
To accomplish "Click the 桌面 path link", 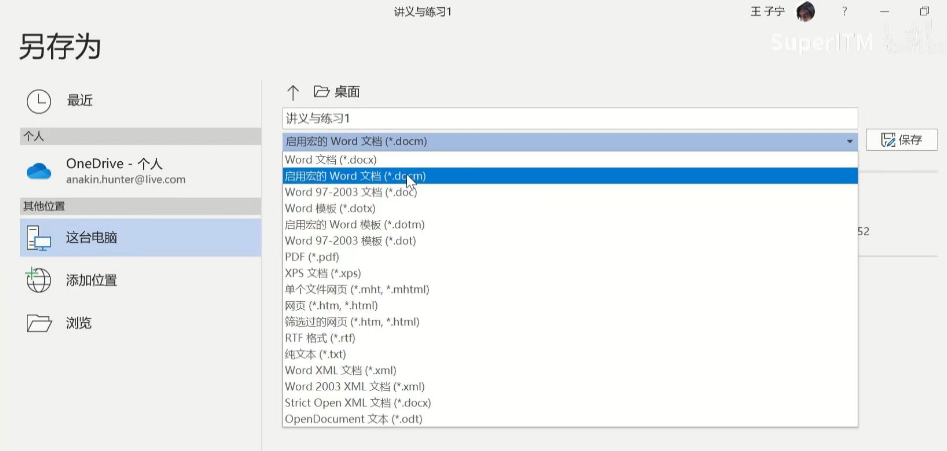I will click(x=347, y=92).
